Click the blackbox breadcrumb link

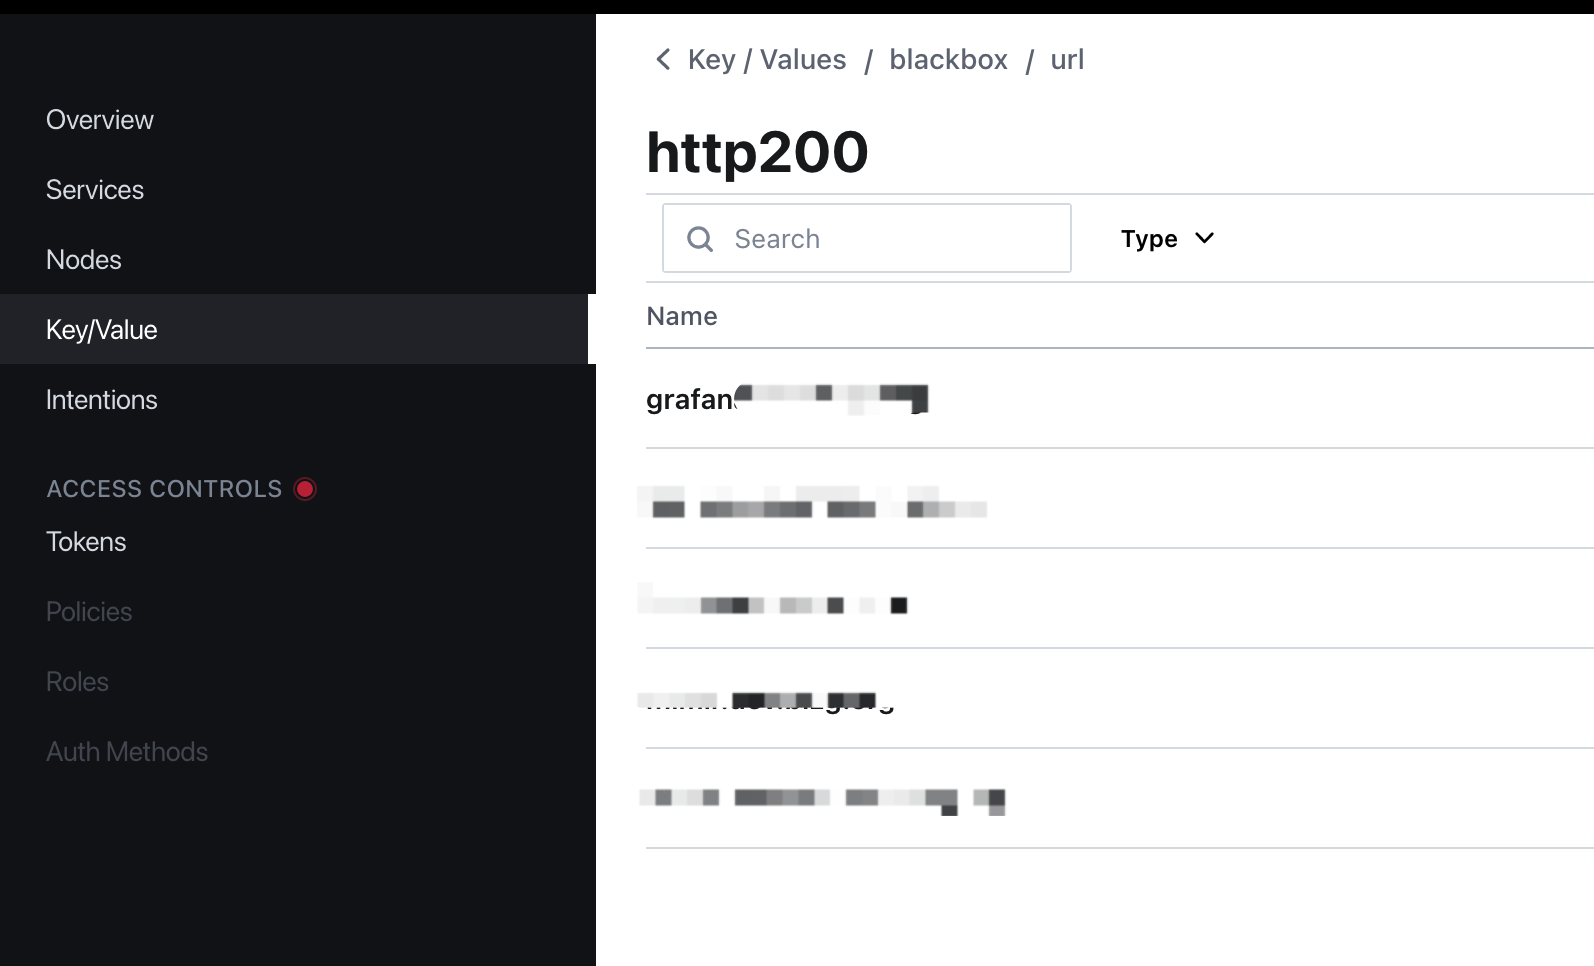click(x=948, y=60)
